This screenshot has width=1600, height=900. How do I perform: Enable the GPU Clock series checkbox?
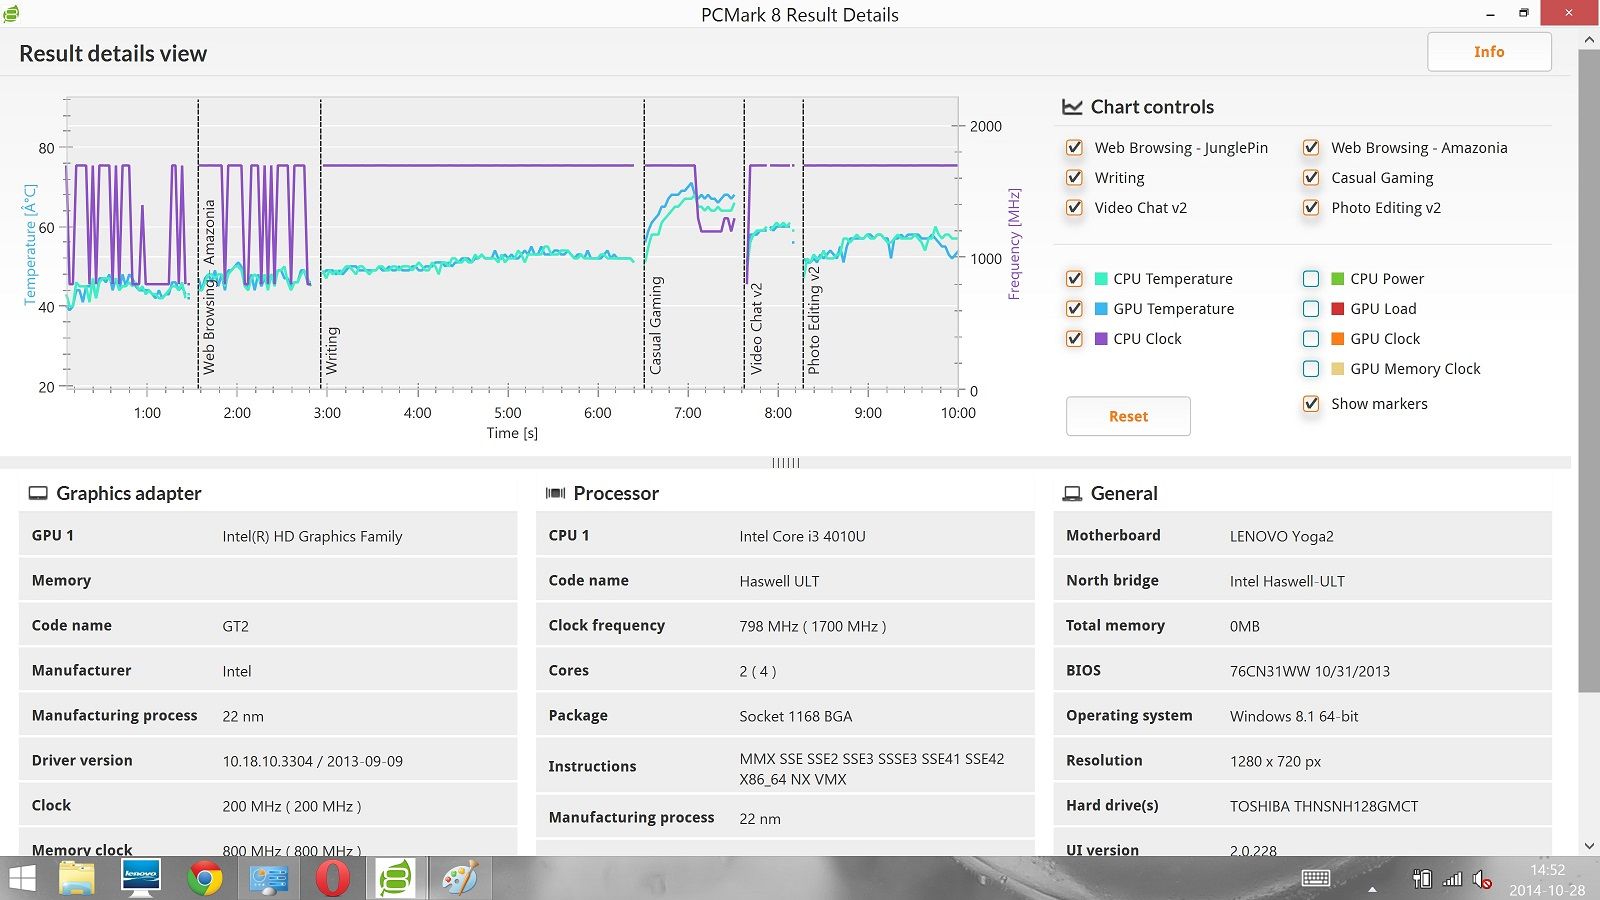coord(1311,339)
